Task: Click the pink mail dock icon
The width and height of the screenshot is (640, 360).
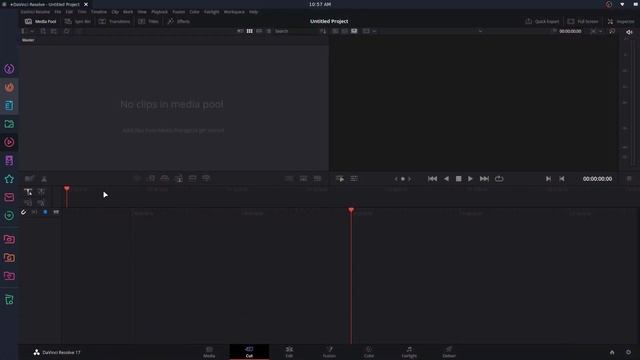Action: (9, 197)
